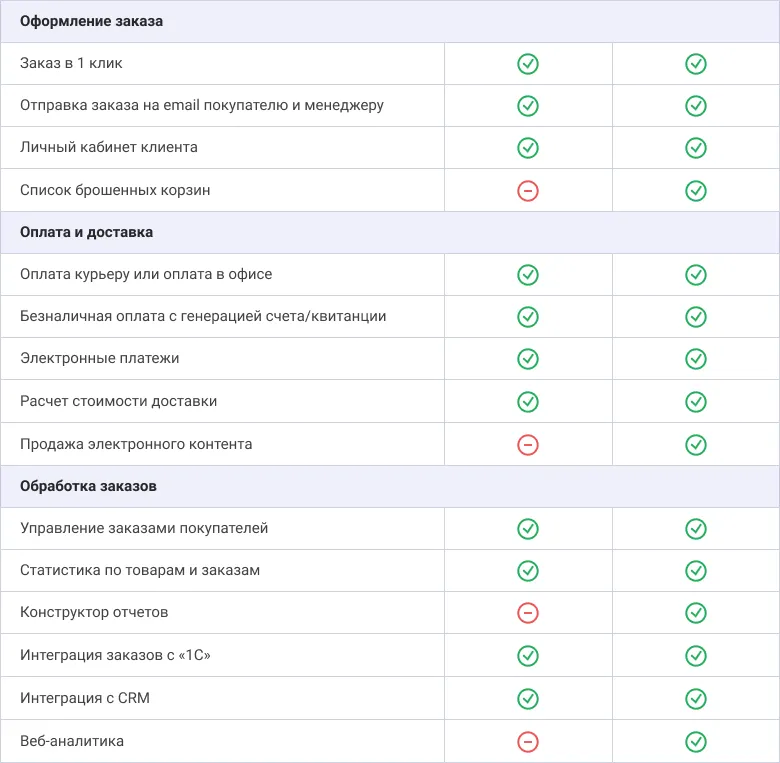Click red minus icon for Веб-аналитика
The width and height of the screenshot is (780, 763).
point(528,742)
